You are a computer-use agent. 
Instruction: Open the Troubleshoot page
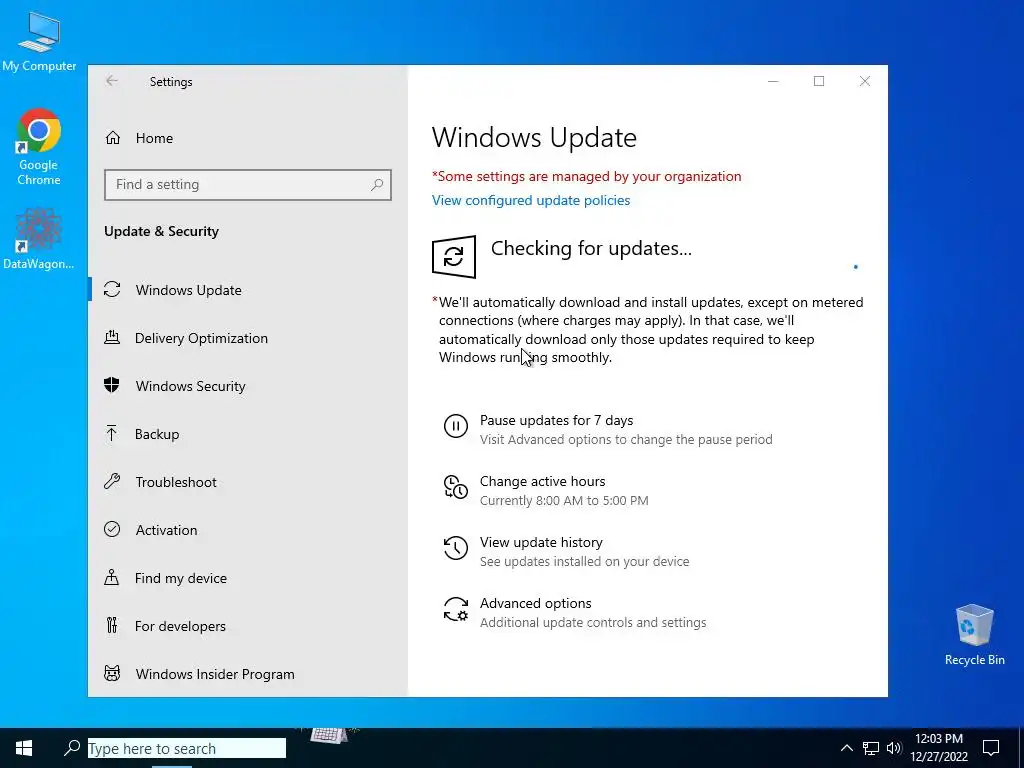248,482
